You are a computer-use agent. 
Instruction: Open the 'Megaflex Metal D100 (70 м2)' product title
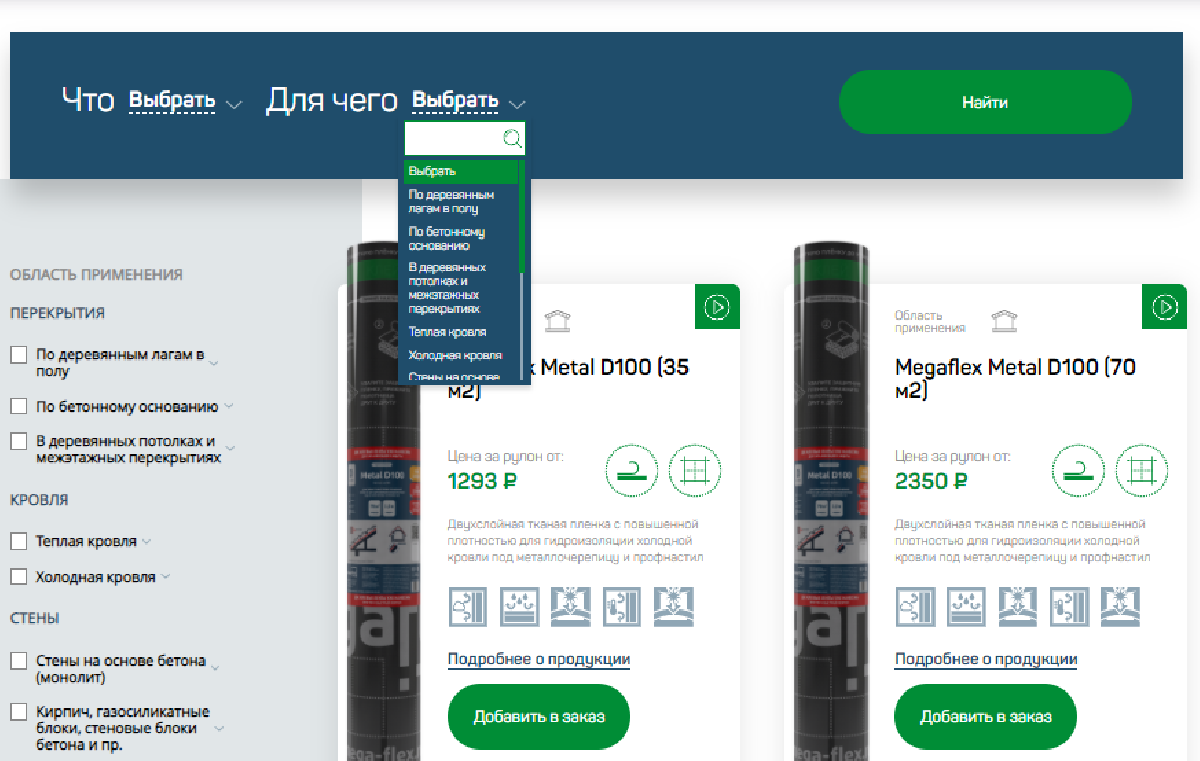point(1016,379)
